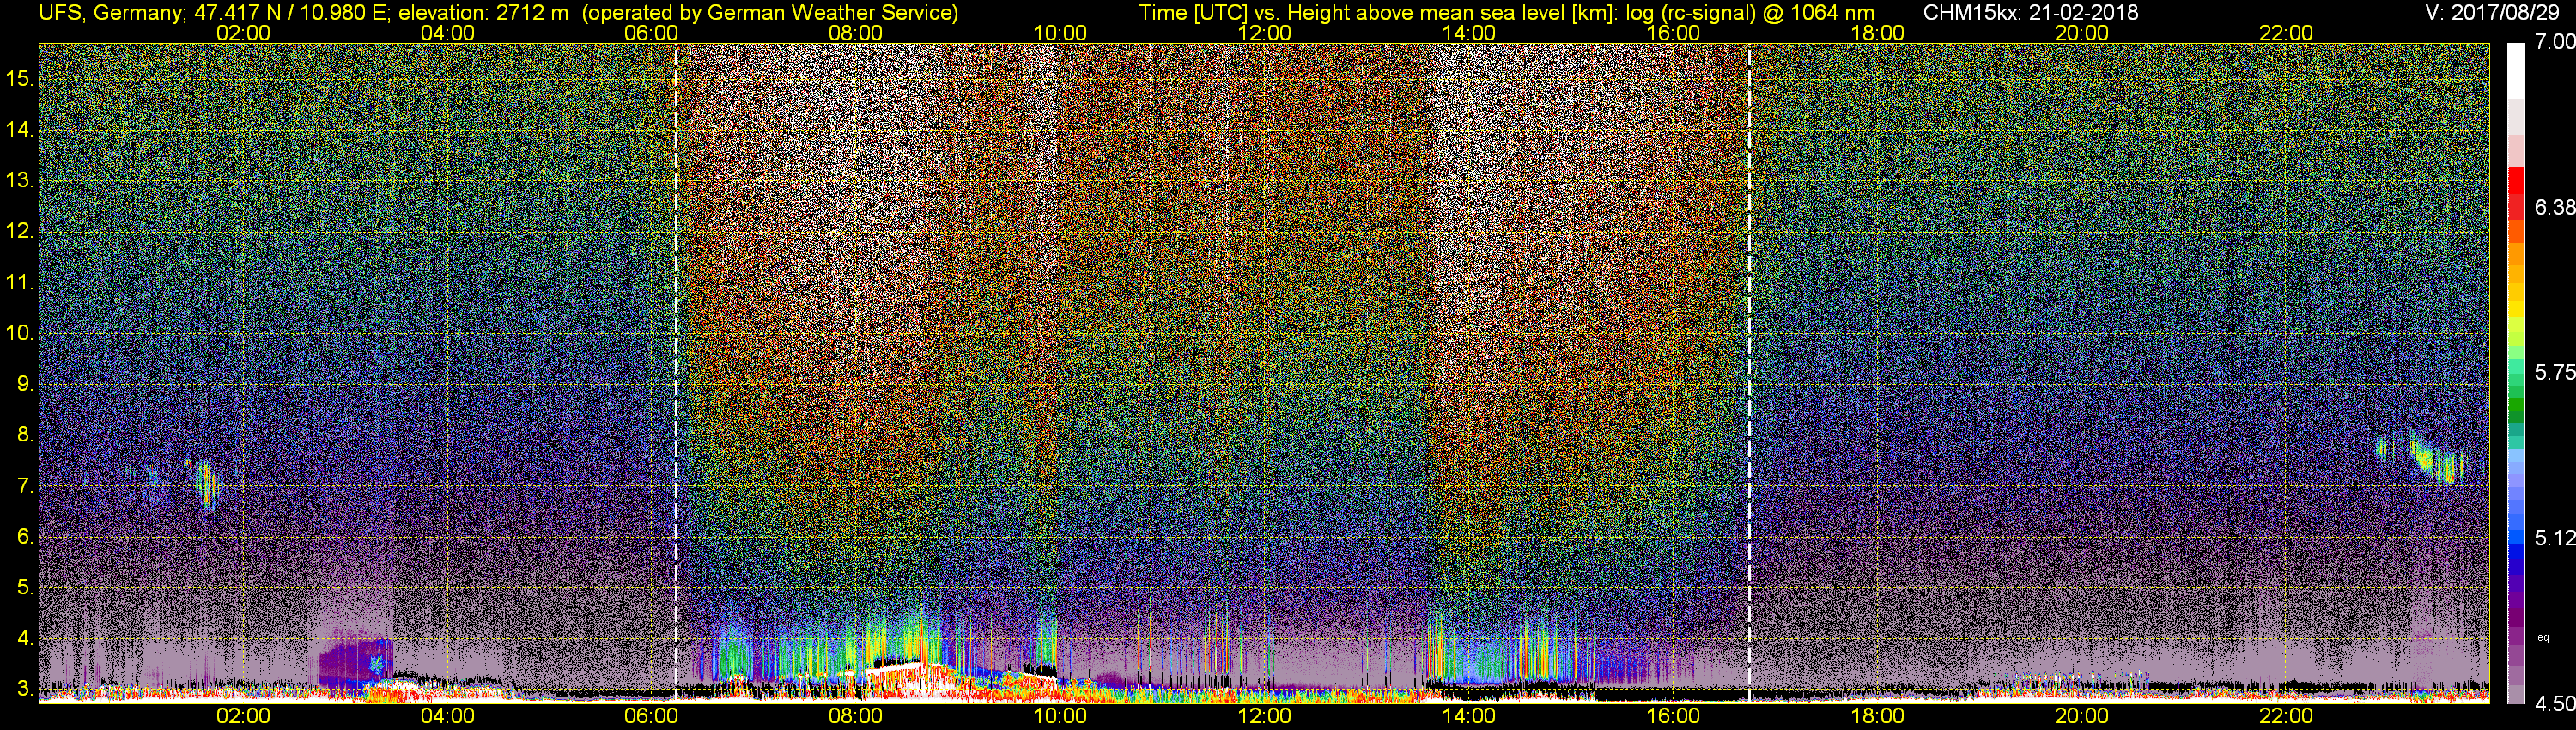Click the 7 km height axis label

point(25,486)
